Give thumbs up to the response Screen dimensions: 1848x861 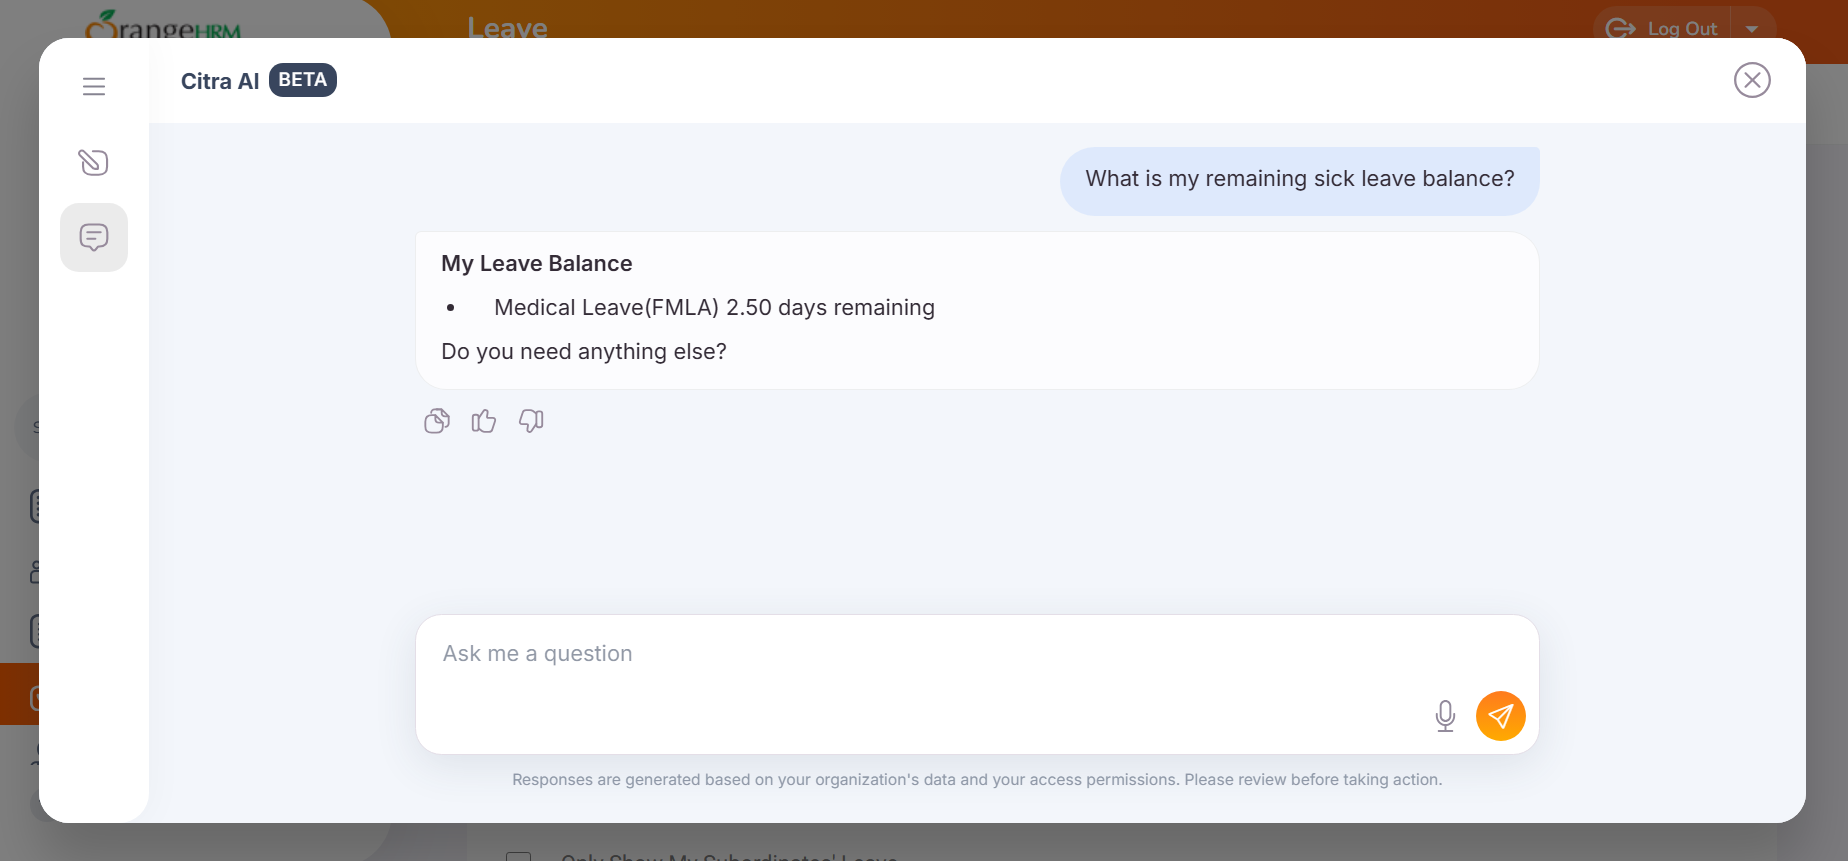point(484,421)
